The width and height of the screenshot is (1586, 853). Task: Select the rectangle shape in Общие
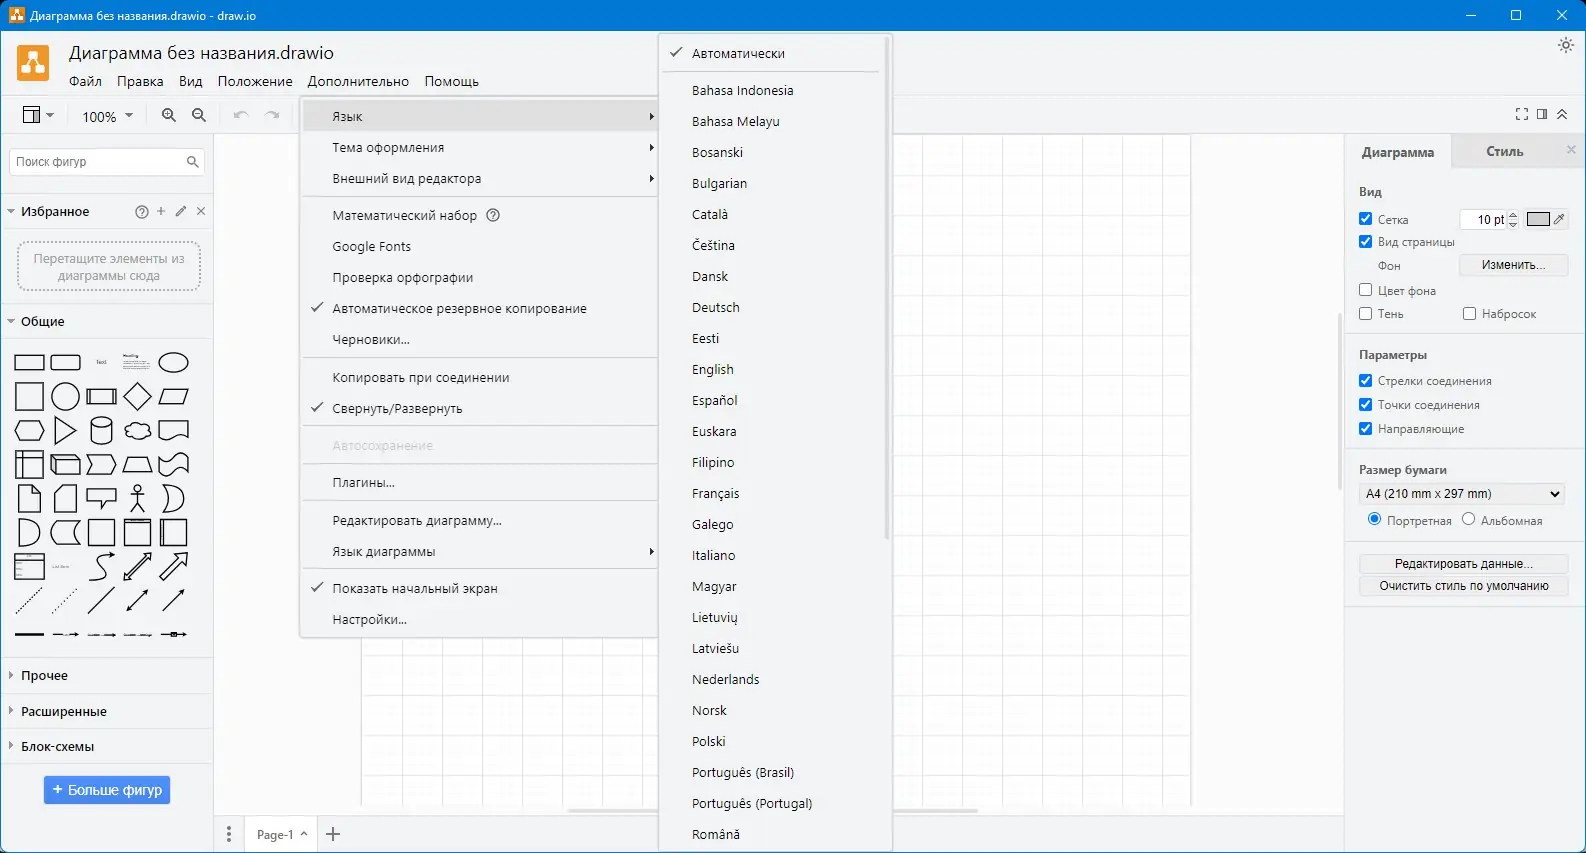pyautogui.click(x=29, y=362)
